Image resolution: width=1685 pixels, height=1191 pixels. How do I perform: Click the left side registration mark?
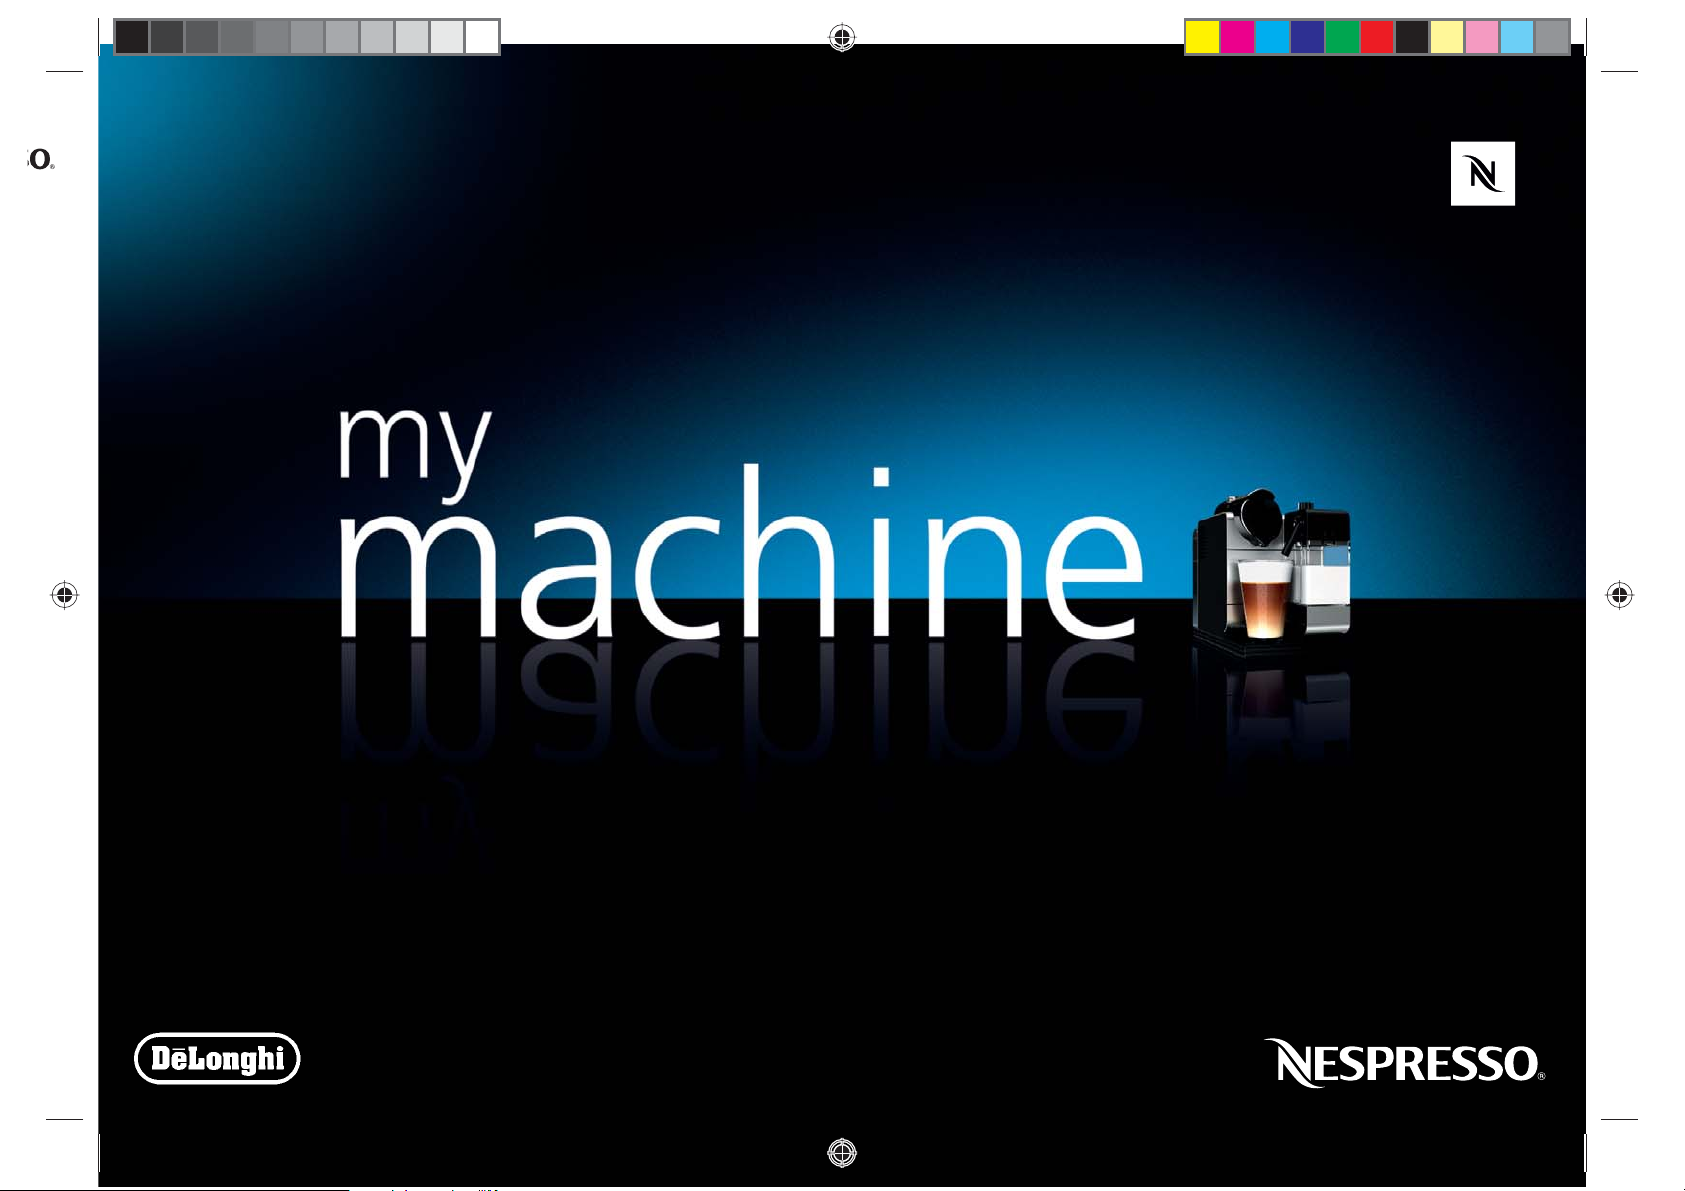tap(65, 596)
